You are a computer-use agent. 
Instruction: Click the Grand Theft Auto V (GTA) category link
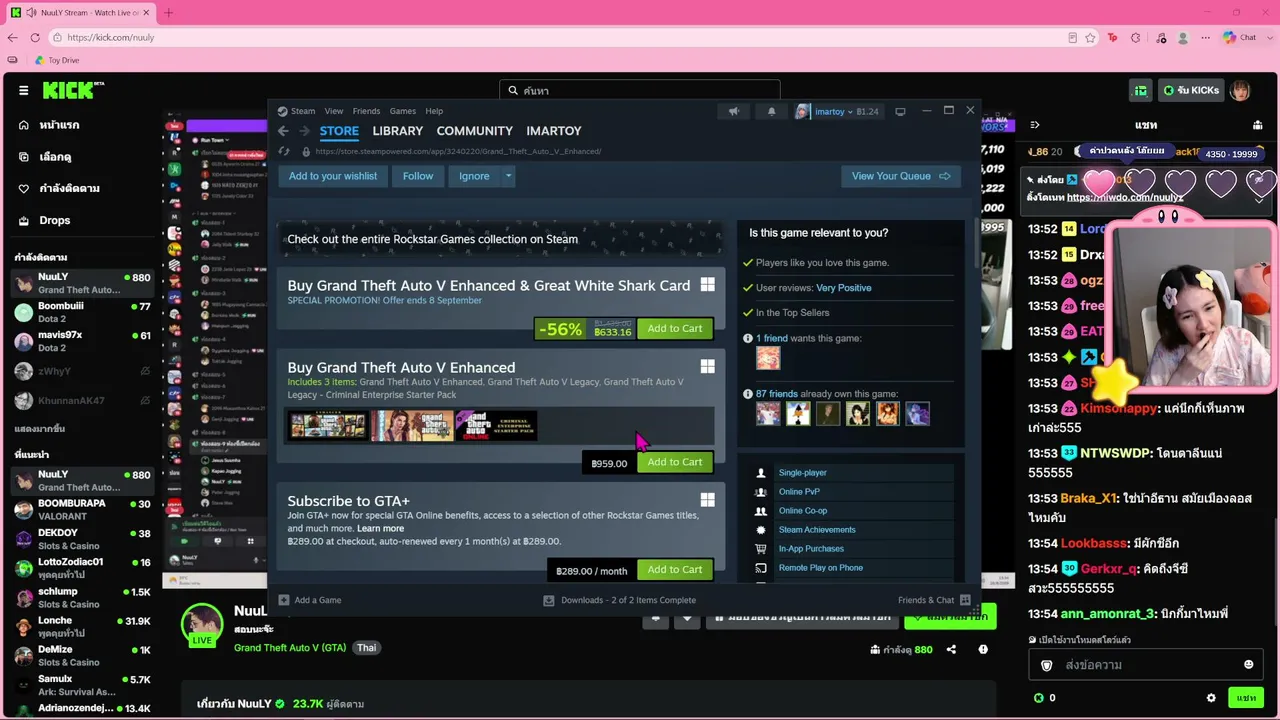pyautogui.click(x=290, y=648)
